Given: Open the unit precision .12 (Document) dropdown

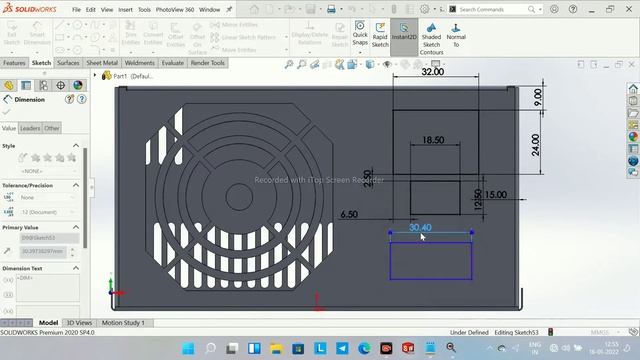Looking at the screenshot, I should 48,212.
